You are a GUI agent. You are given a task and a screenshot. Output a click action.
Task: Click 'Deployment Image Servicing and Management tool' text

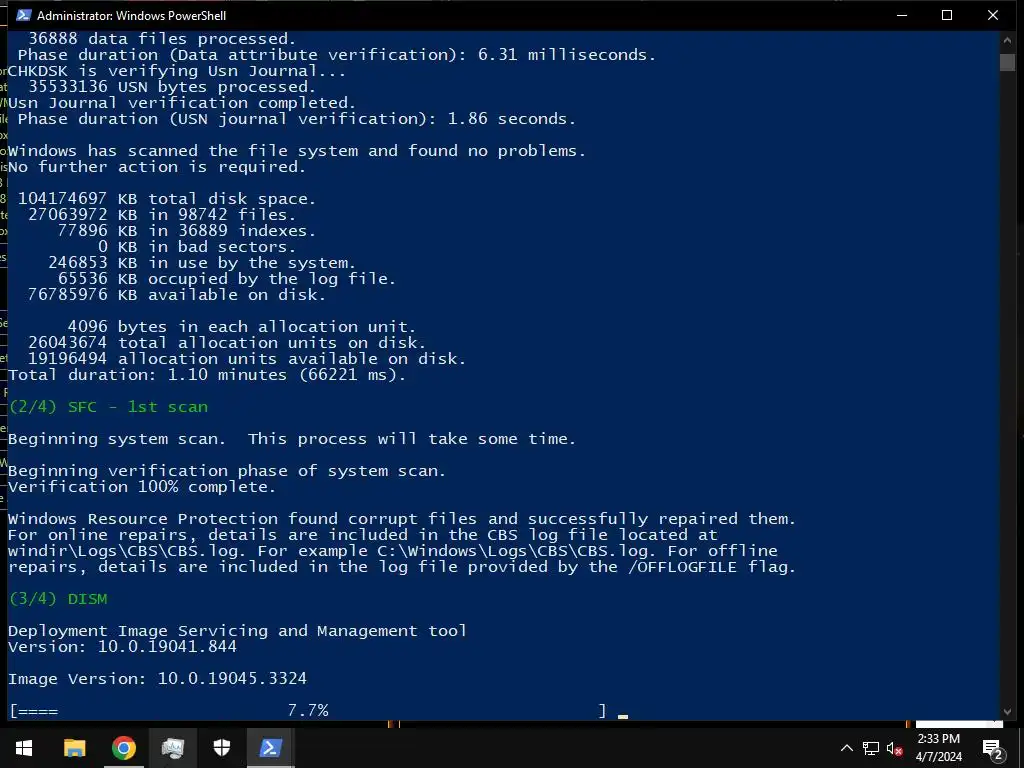pos(238,631)
